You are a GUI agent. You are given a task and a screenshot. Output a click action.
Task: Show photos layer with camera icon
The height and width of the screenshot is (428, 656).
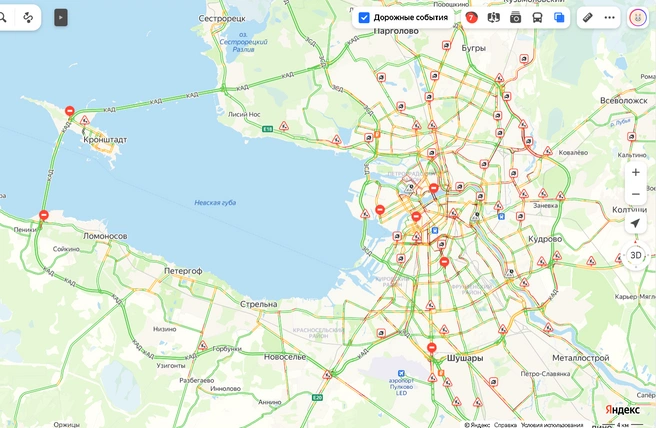[515, 18]
